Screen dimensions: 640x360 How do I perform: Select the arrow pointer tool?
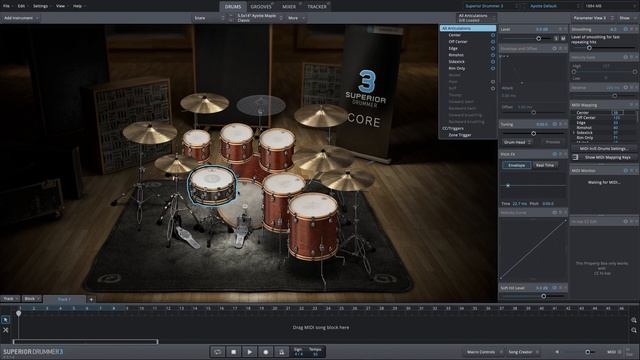click(x=5, y=320)
